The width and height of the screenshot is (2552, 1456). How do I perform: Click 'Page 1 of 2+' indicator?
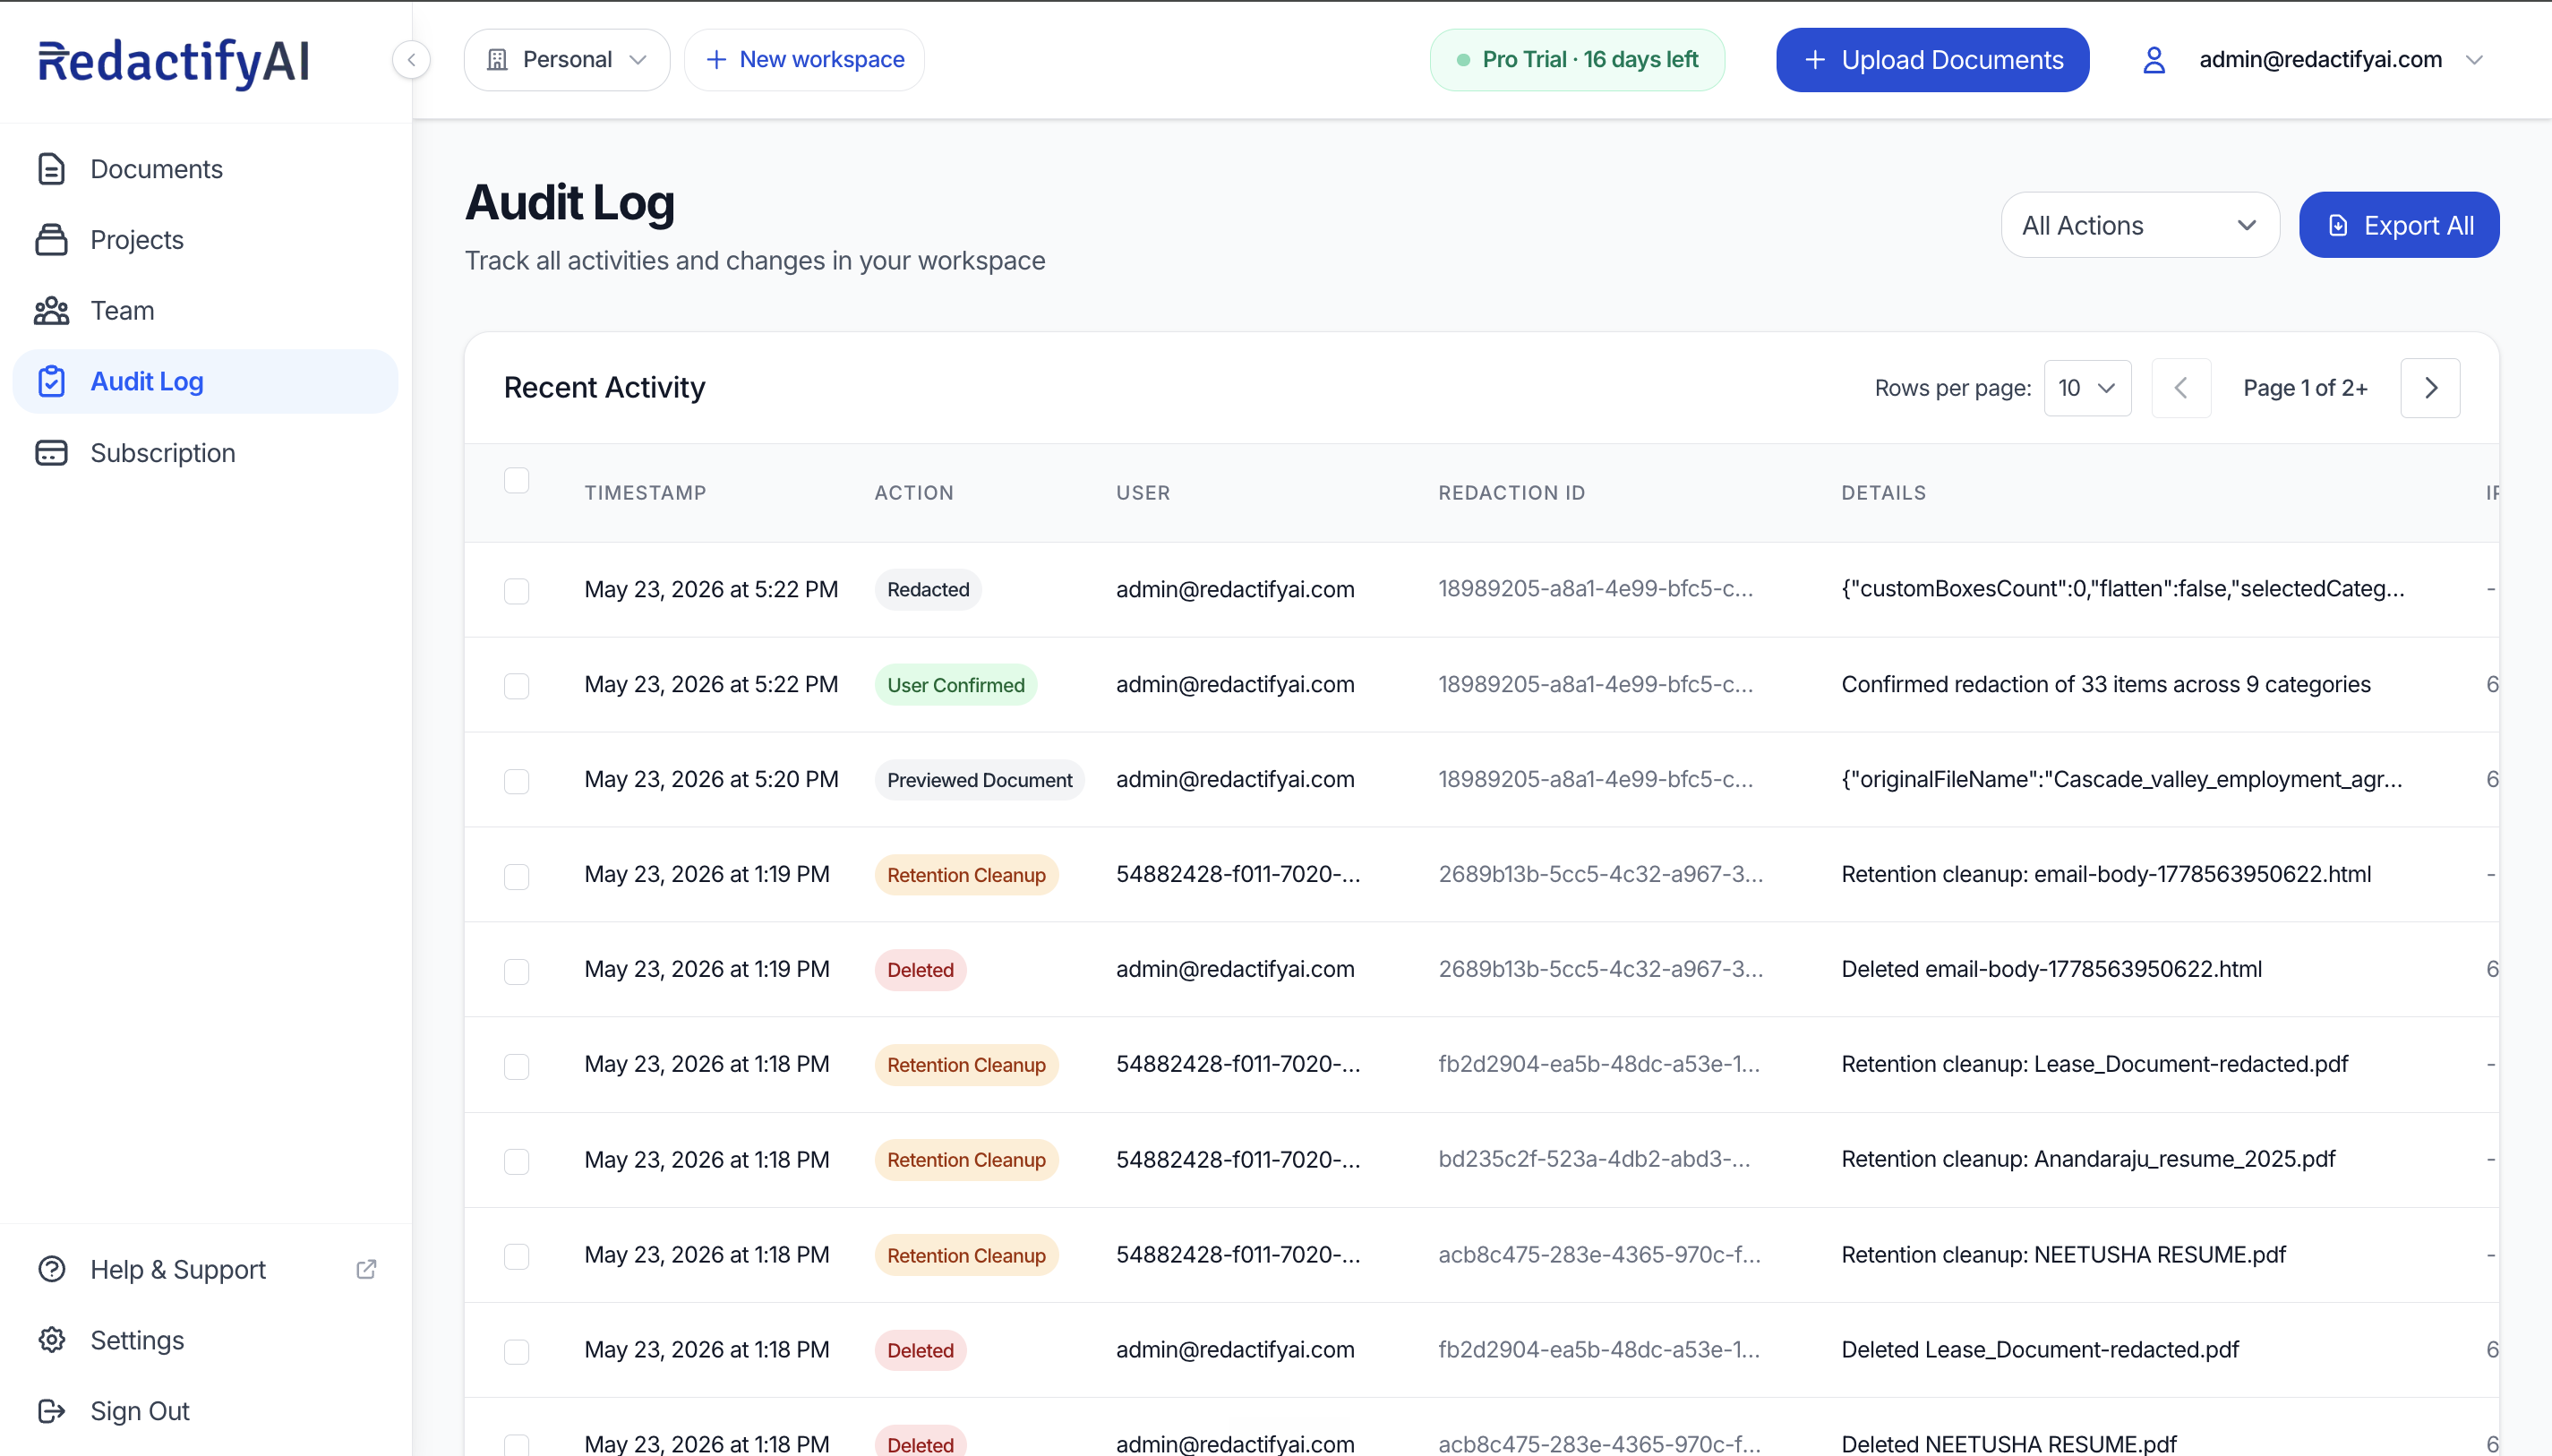pos(2305,388)
